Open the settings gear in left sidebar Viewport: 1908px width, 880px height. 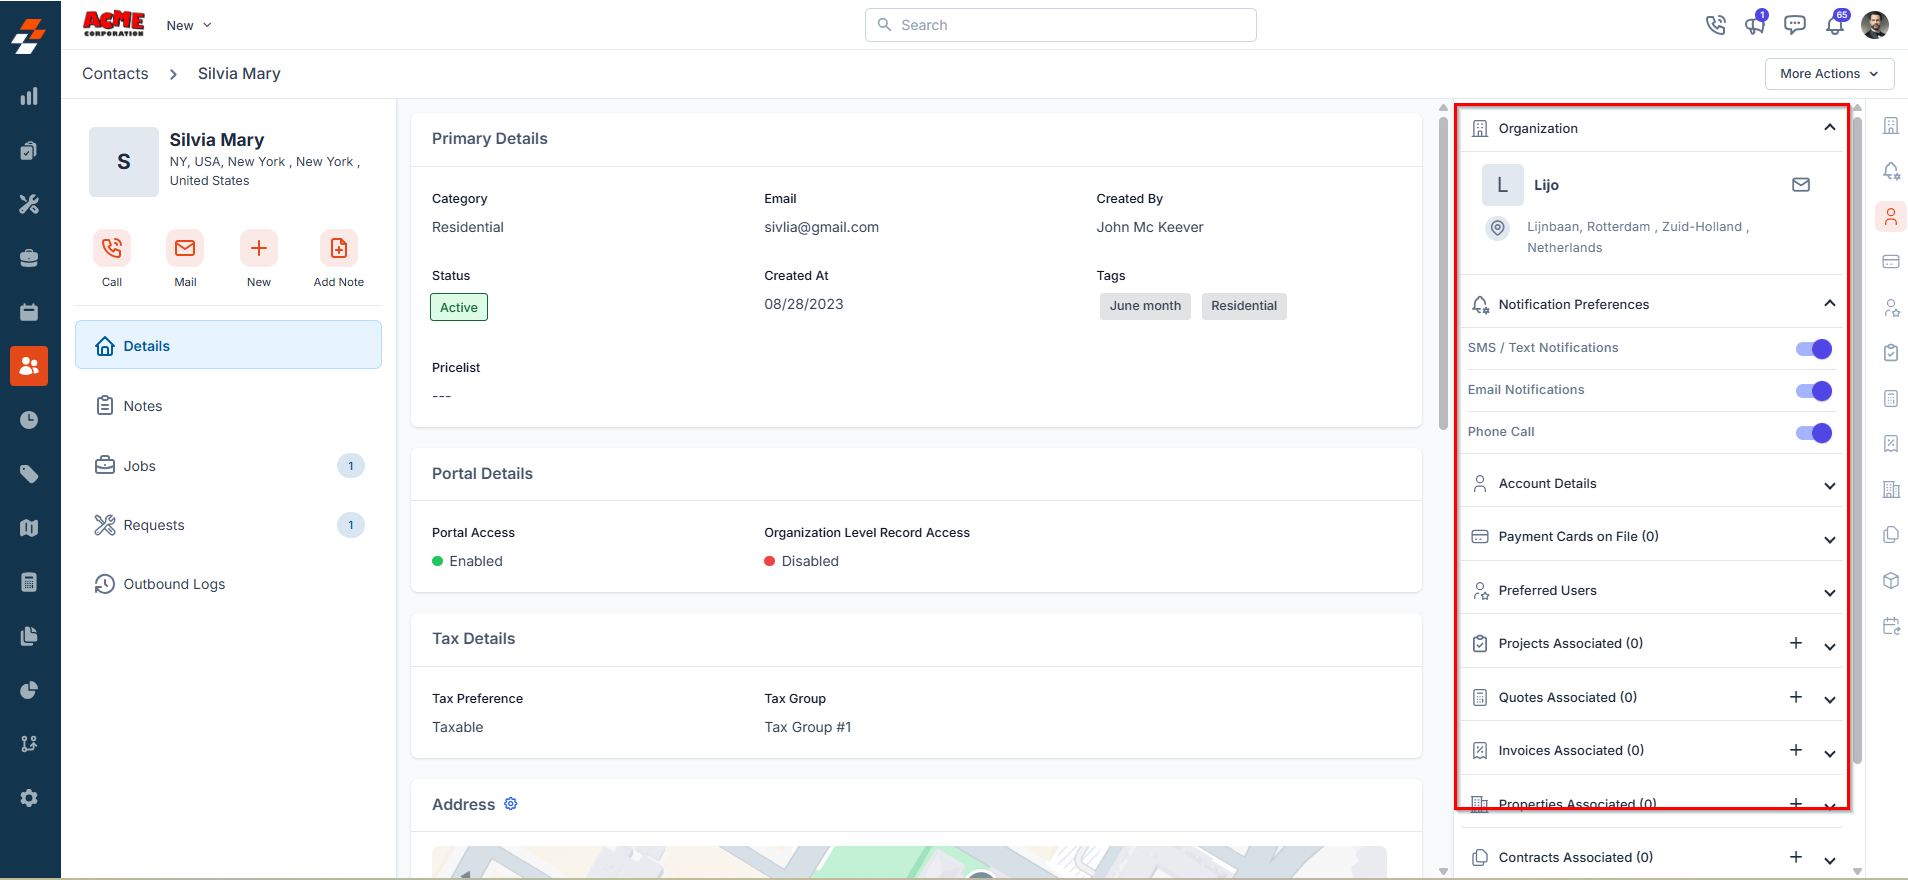tap(29, 798)
